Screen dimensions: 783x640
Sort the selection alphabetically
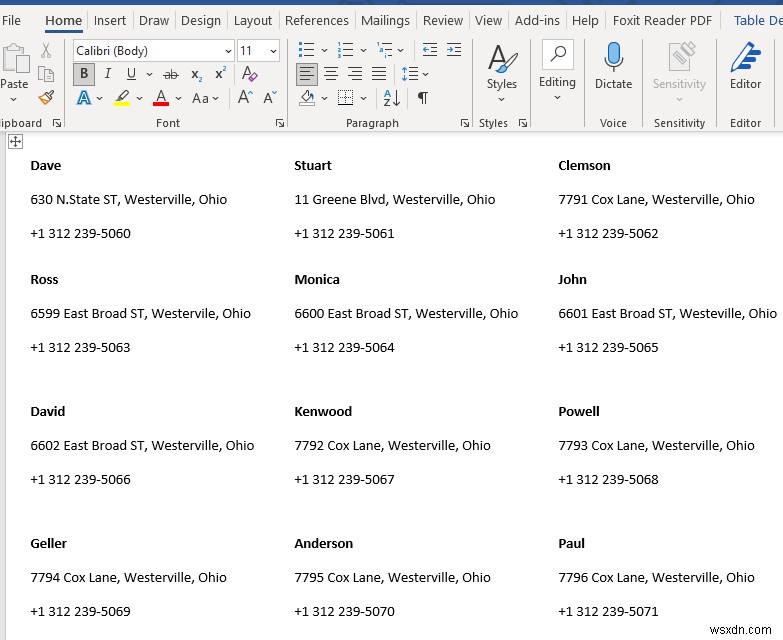point(392,98)
